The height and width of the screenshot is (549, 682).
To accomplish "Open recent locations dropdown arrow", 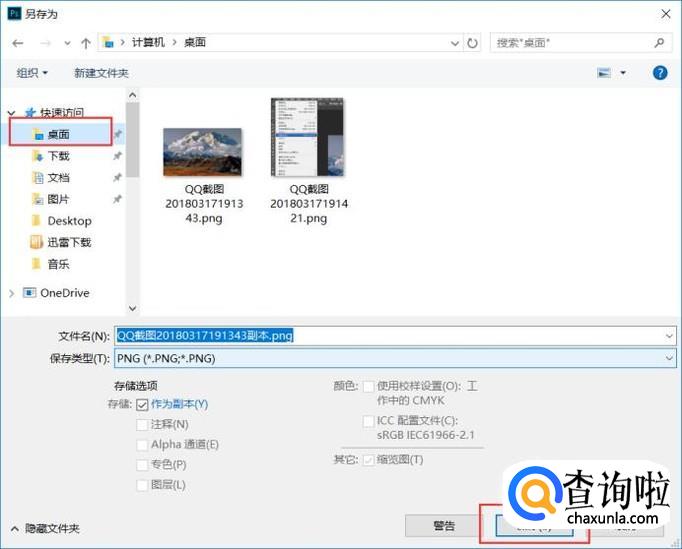I will 67,43.
